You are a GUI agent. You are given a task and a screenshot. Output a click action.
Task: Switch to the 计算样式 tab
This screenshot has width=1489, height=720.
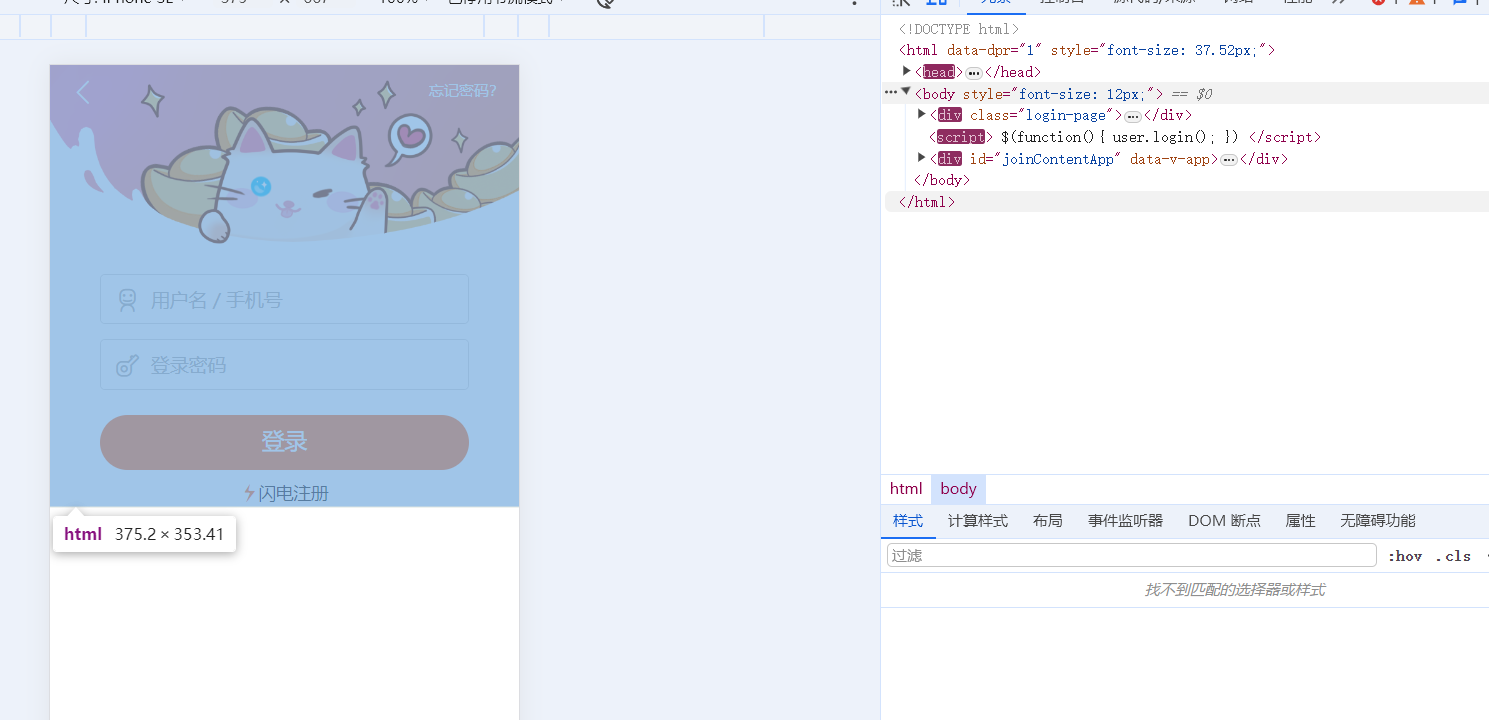(x=977, y=521)
